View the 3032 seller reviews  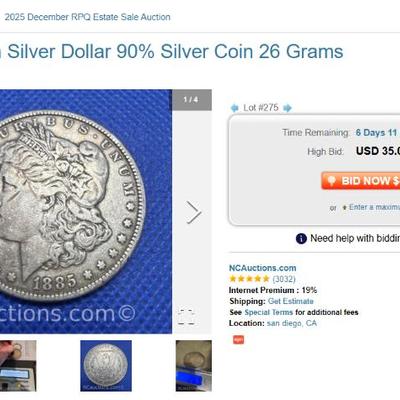click(x=284, y=279)
